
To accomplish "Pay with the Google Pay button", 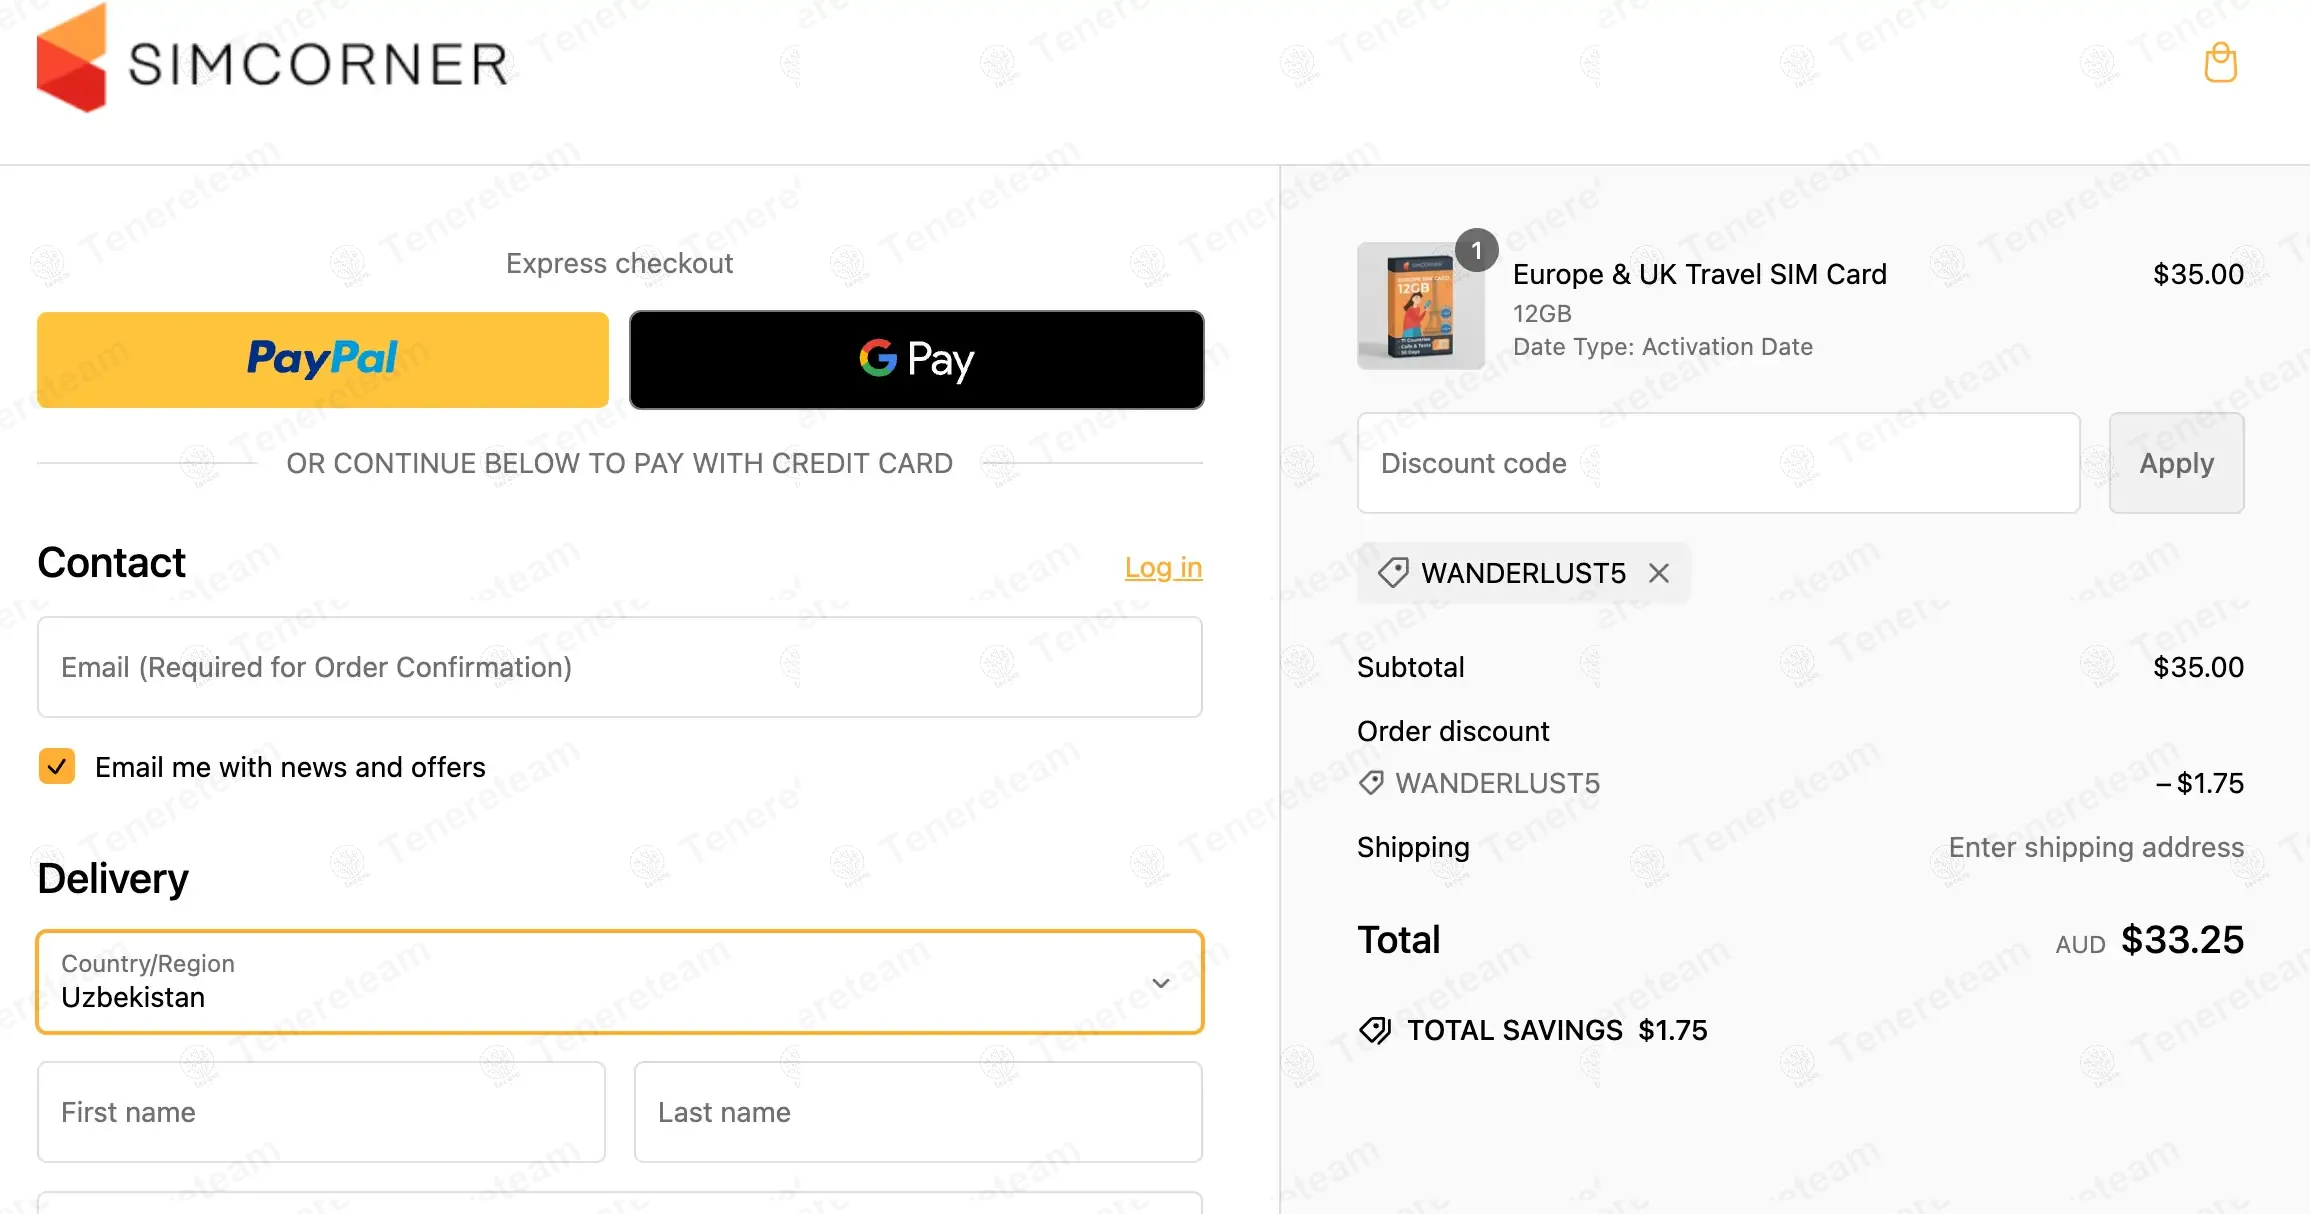I will (x=916, y=359).
